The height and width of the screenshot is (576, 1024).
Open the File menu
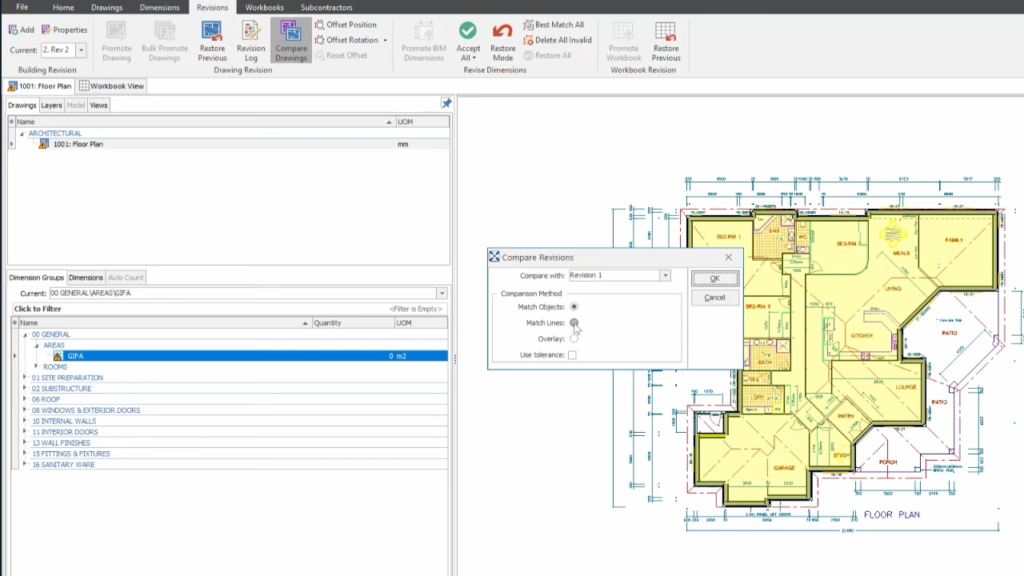[22, 7]
